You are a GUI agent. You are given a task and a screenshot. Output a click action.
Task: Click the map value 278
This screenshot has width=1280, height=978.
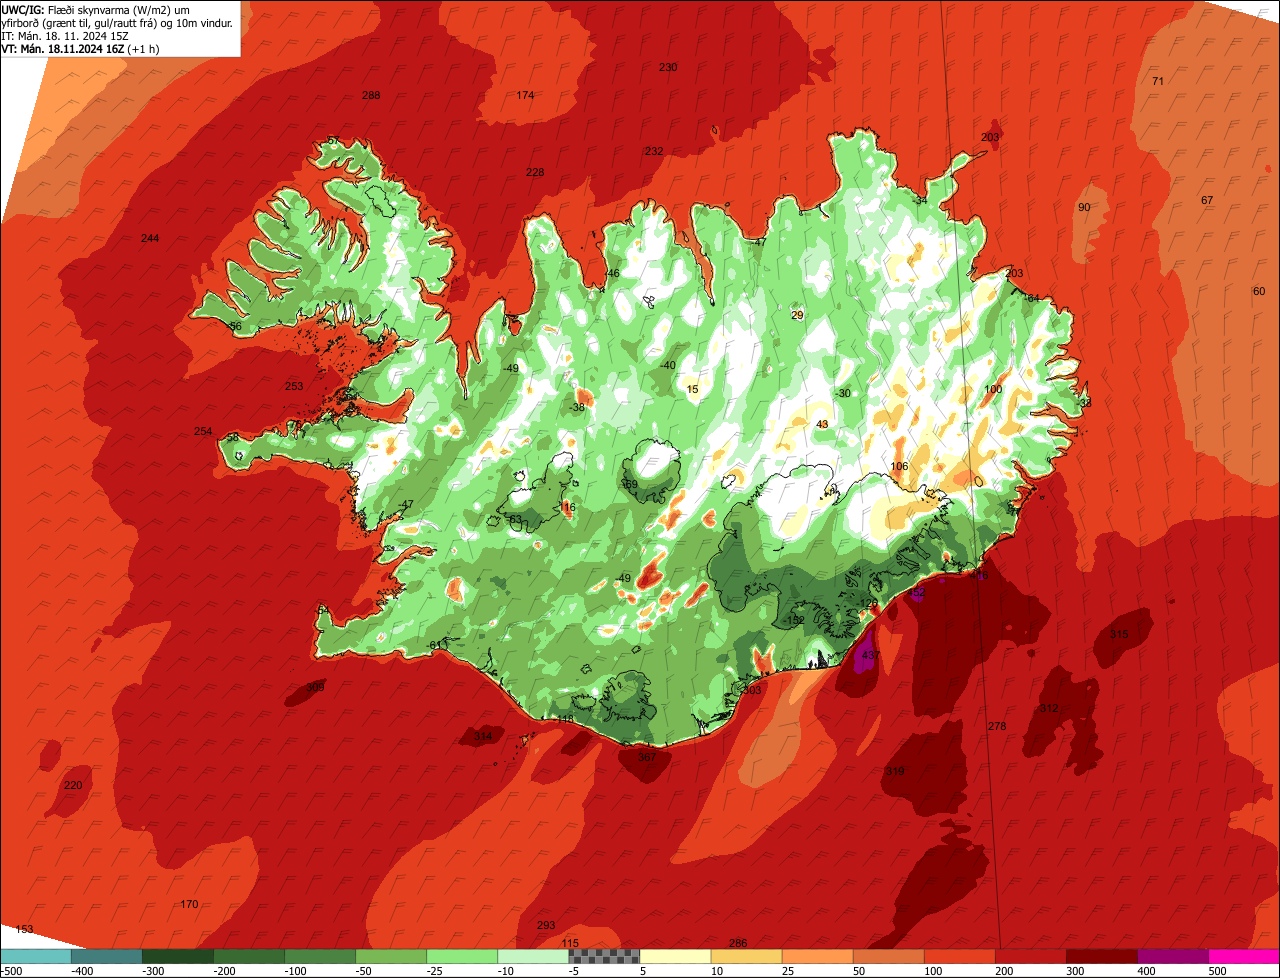tap(997, 726)
